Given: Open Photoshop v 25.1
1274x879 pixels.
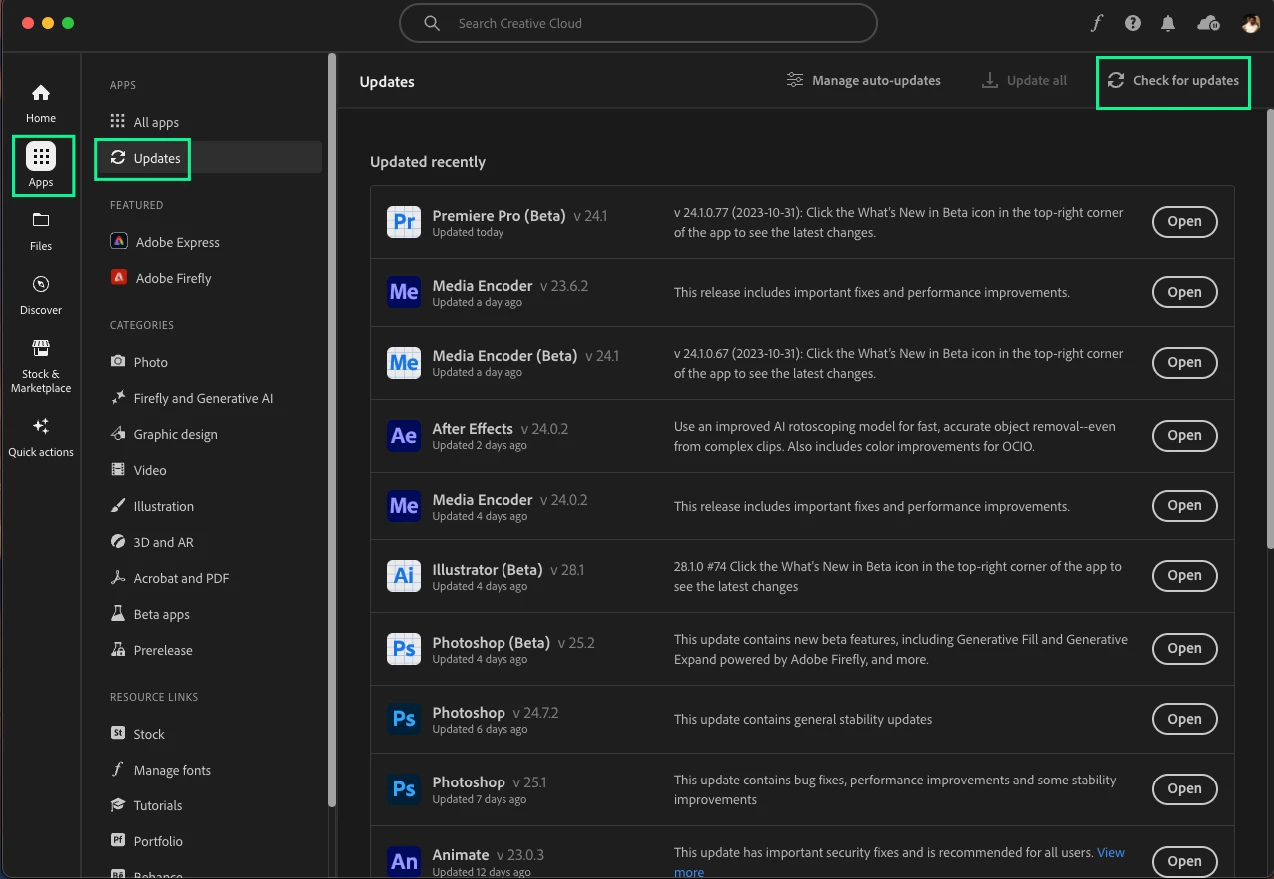Looking at the screenshot, I should 1184,788.
